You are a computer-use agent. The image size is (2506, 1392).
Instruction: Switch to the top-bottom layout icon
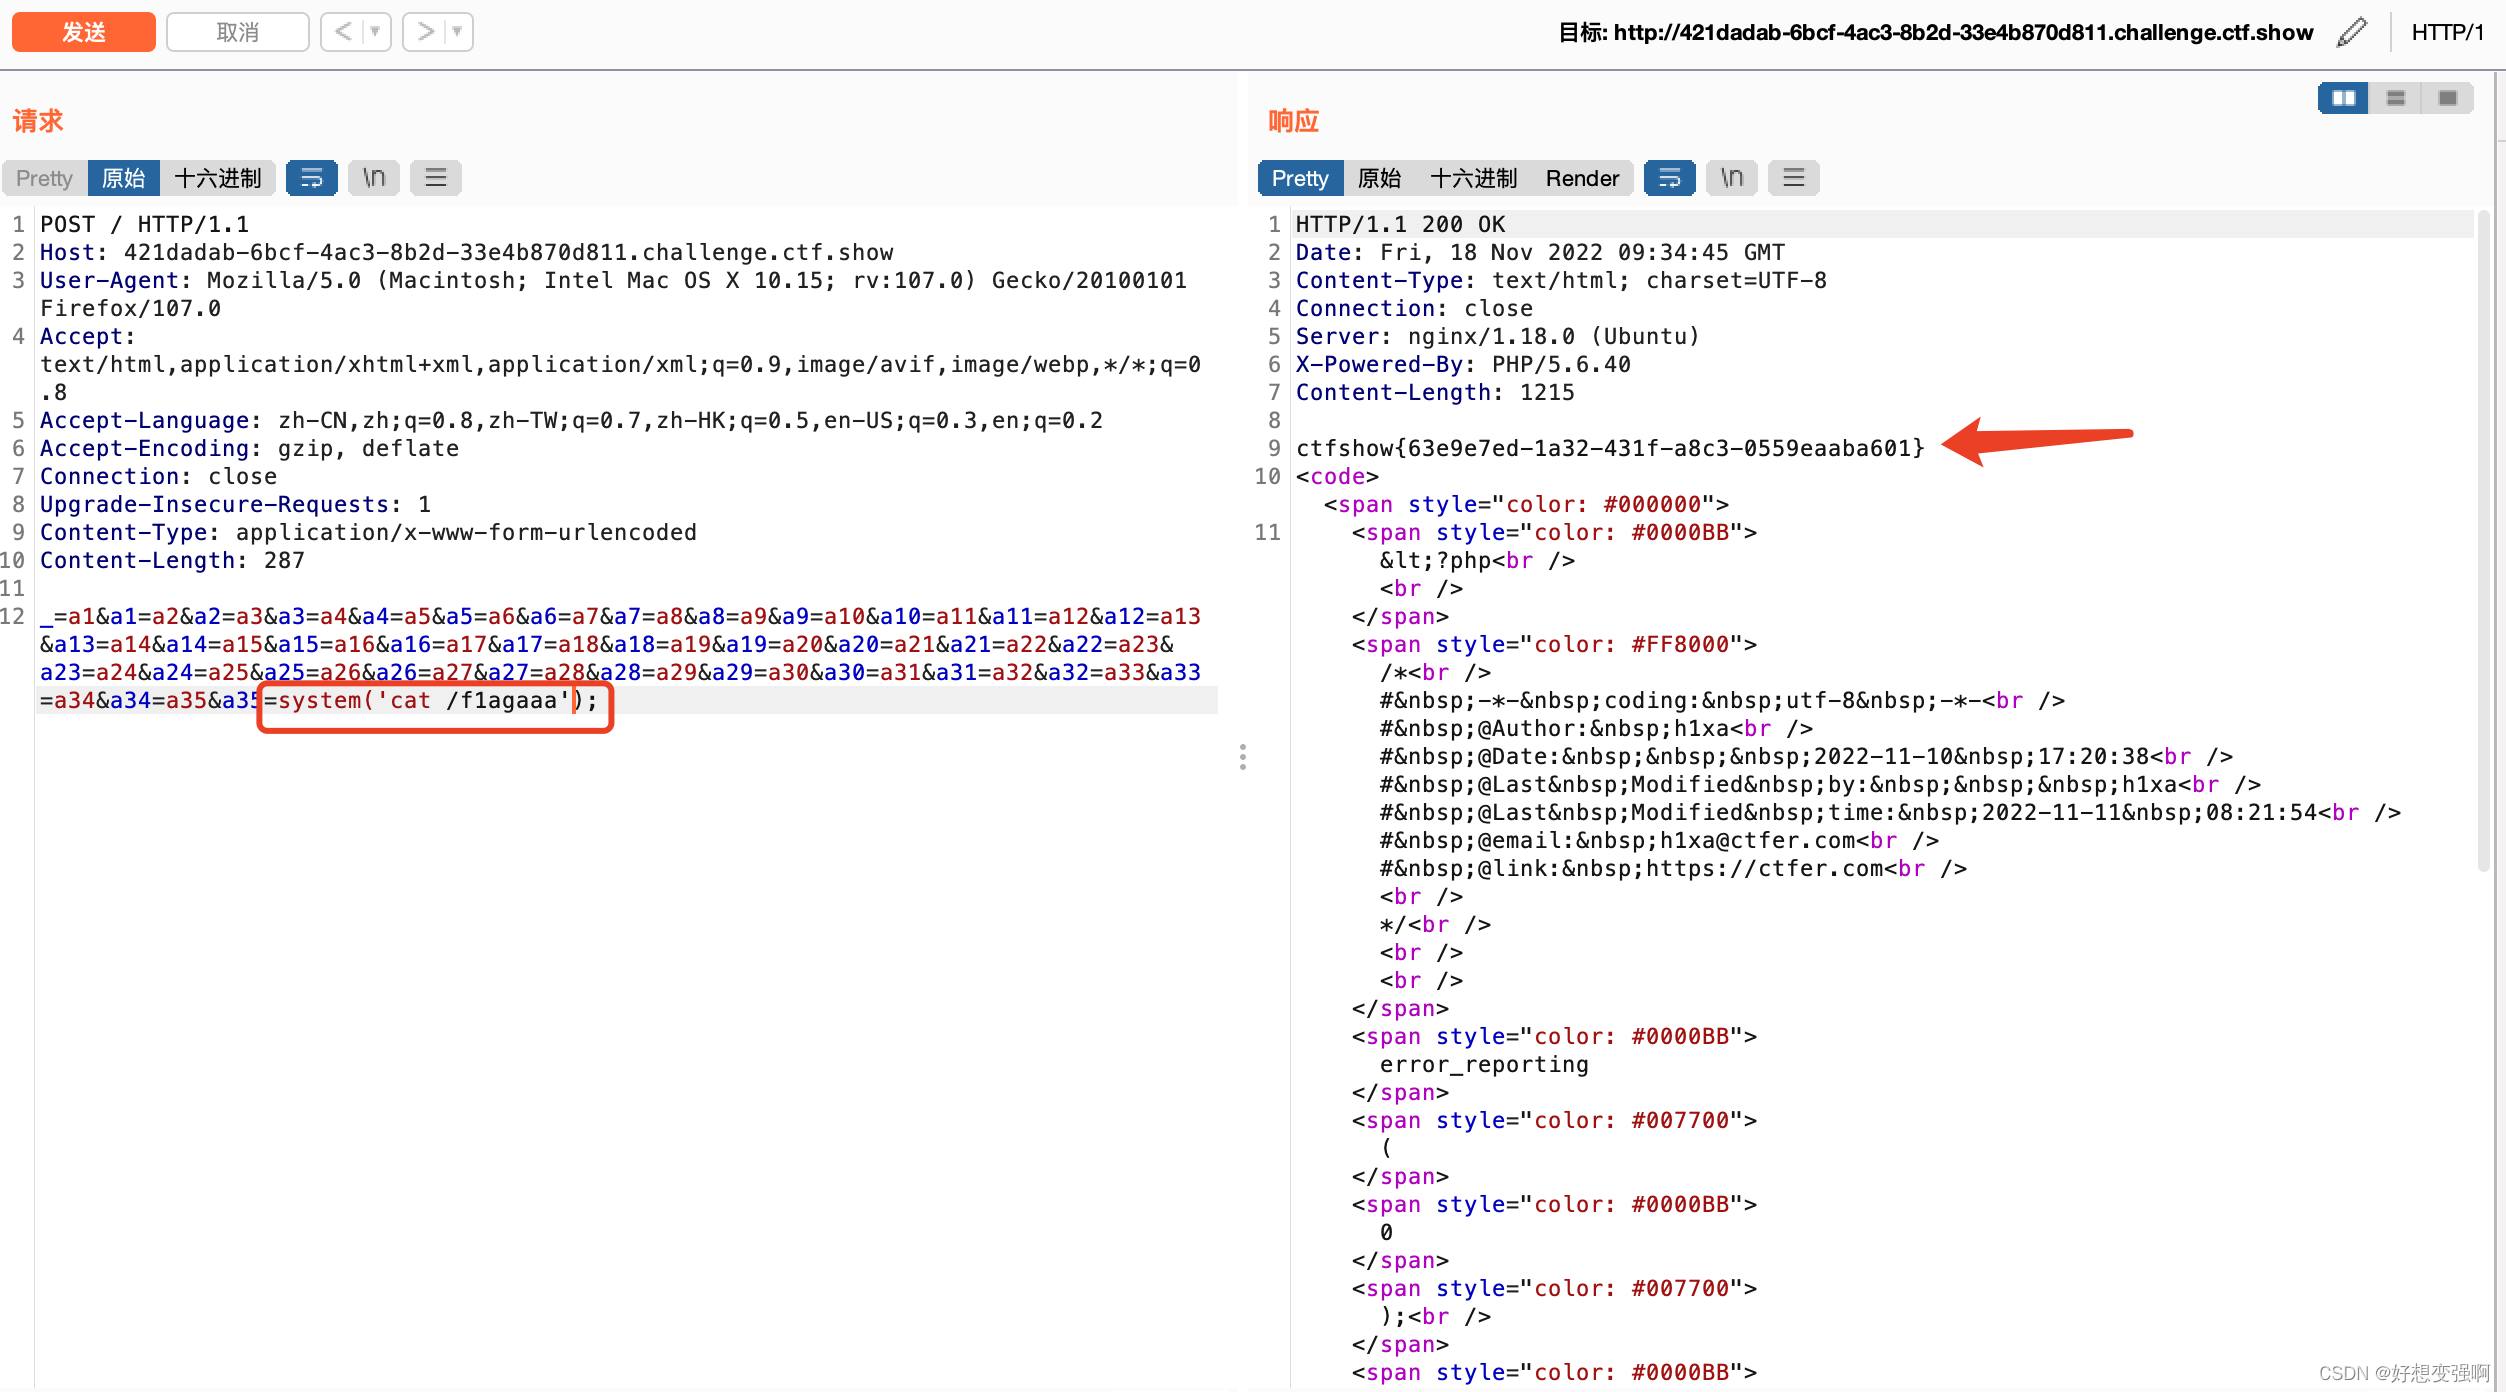(2396, 98)
